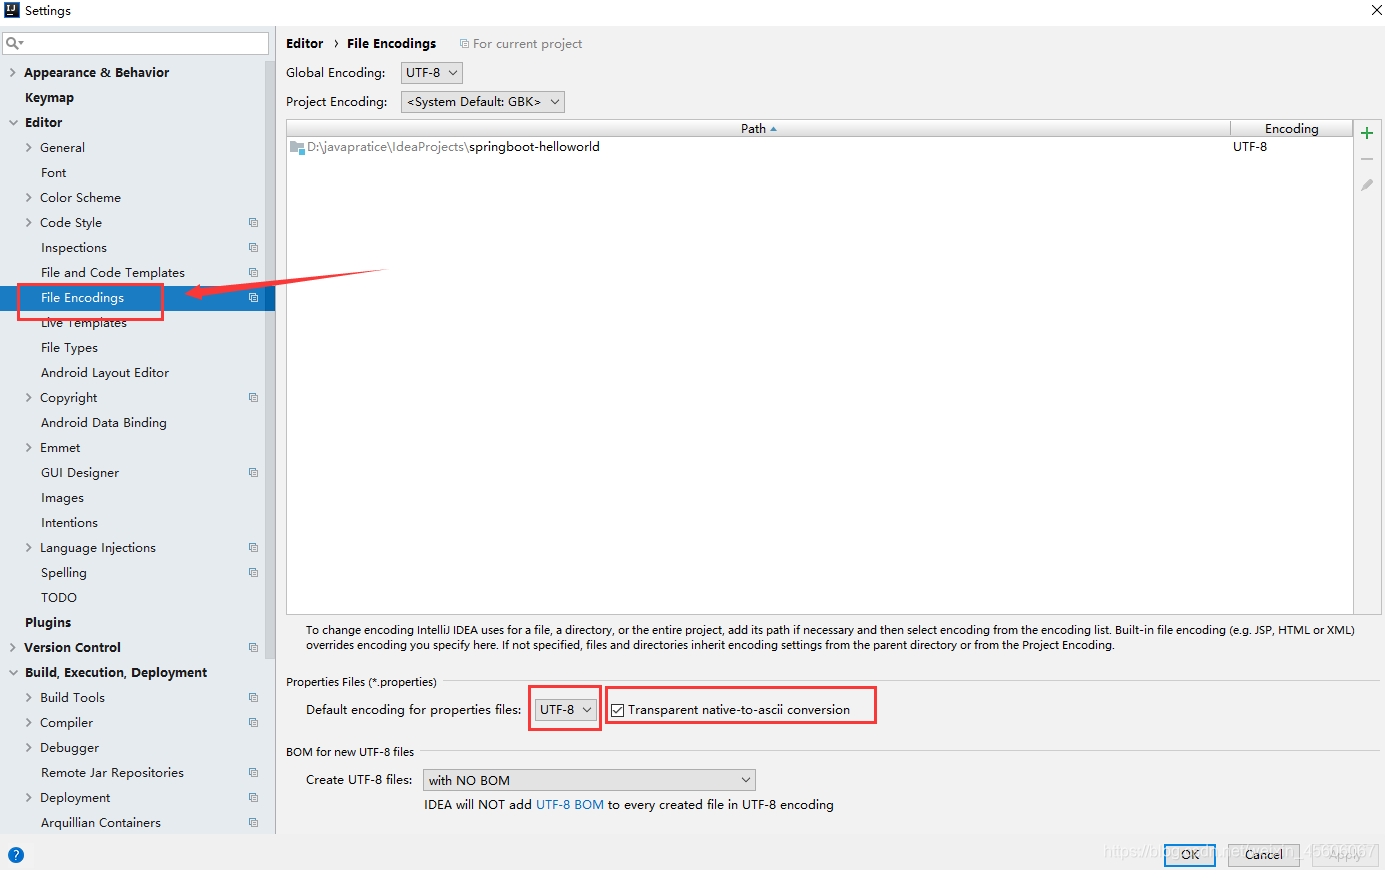The width and height of the screenshot is (1385, 870).
Task: Click folder icon of springboot-helloworld path
Action: coord(297,147)
